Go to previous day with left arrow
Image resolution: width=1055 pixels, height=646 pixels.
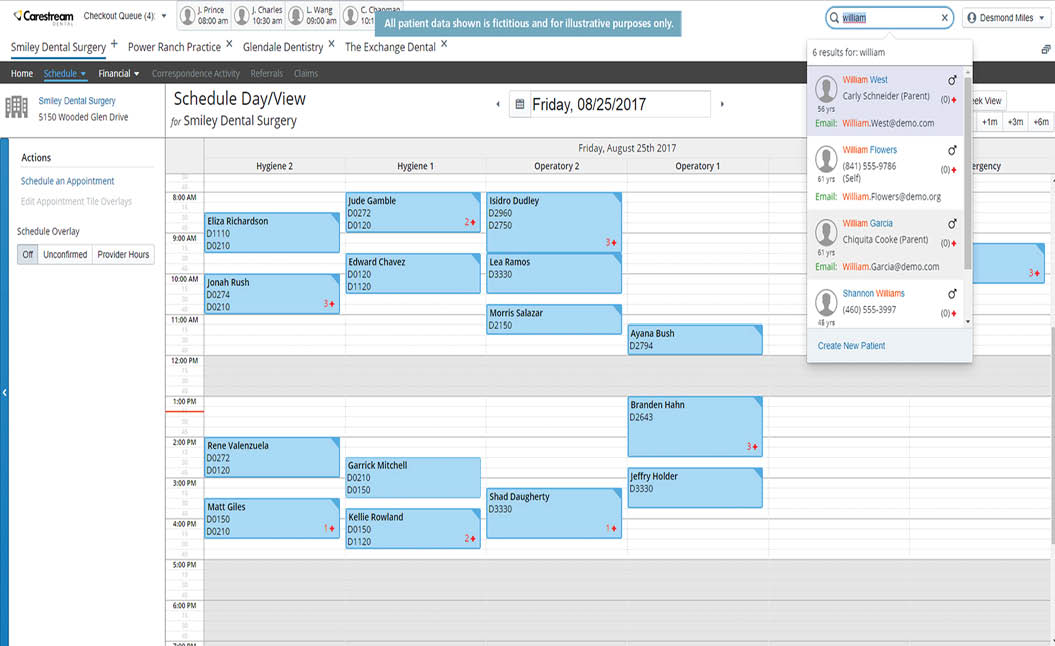click(498, 104)
